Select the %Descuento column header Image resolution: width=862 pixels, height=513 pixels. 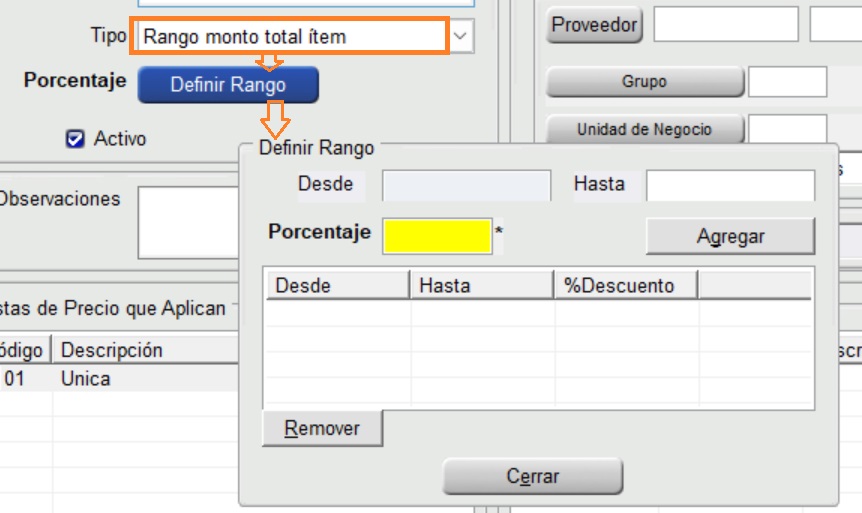pos(626,285)
